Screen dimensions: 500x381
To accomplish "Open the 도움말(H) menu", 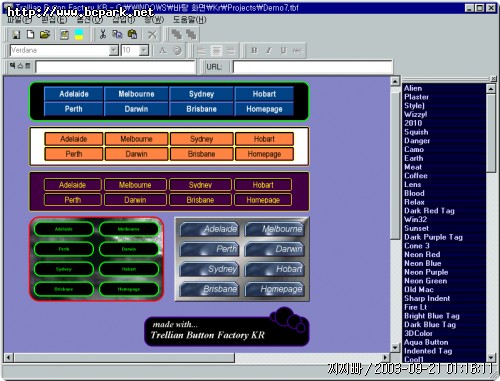I will click(189, 20).
